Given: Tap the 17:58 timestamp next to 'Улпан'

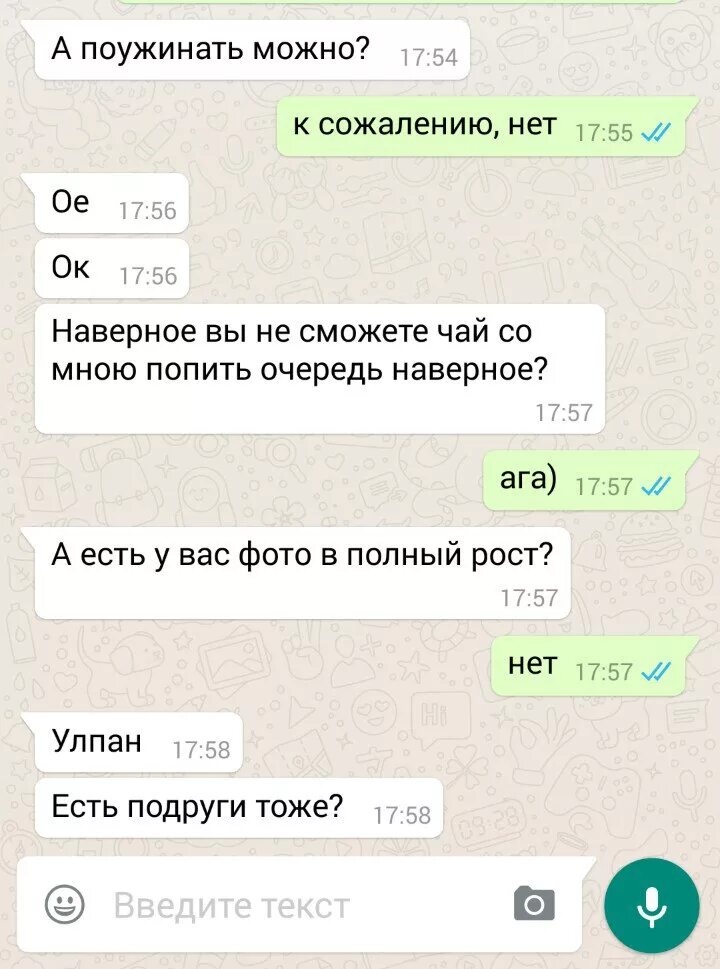Looking at the screenshot, I should (x=201, y=750).
